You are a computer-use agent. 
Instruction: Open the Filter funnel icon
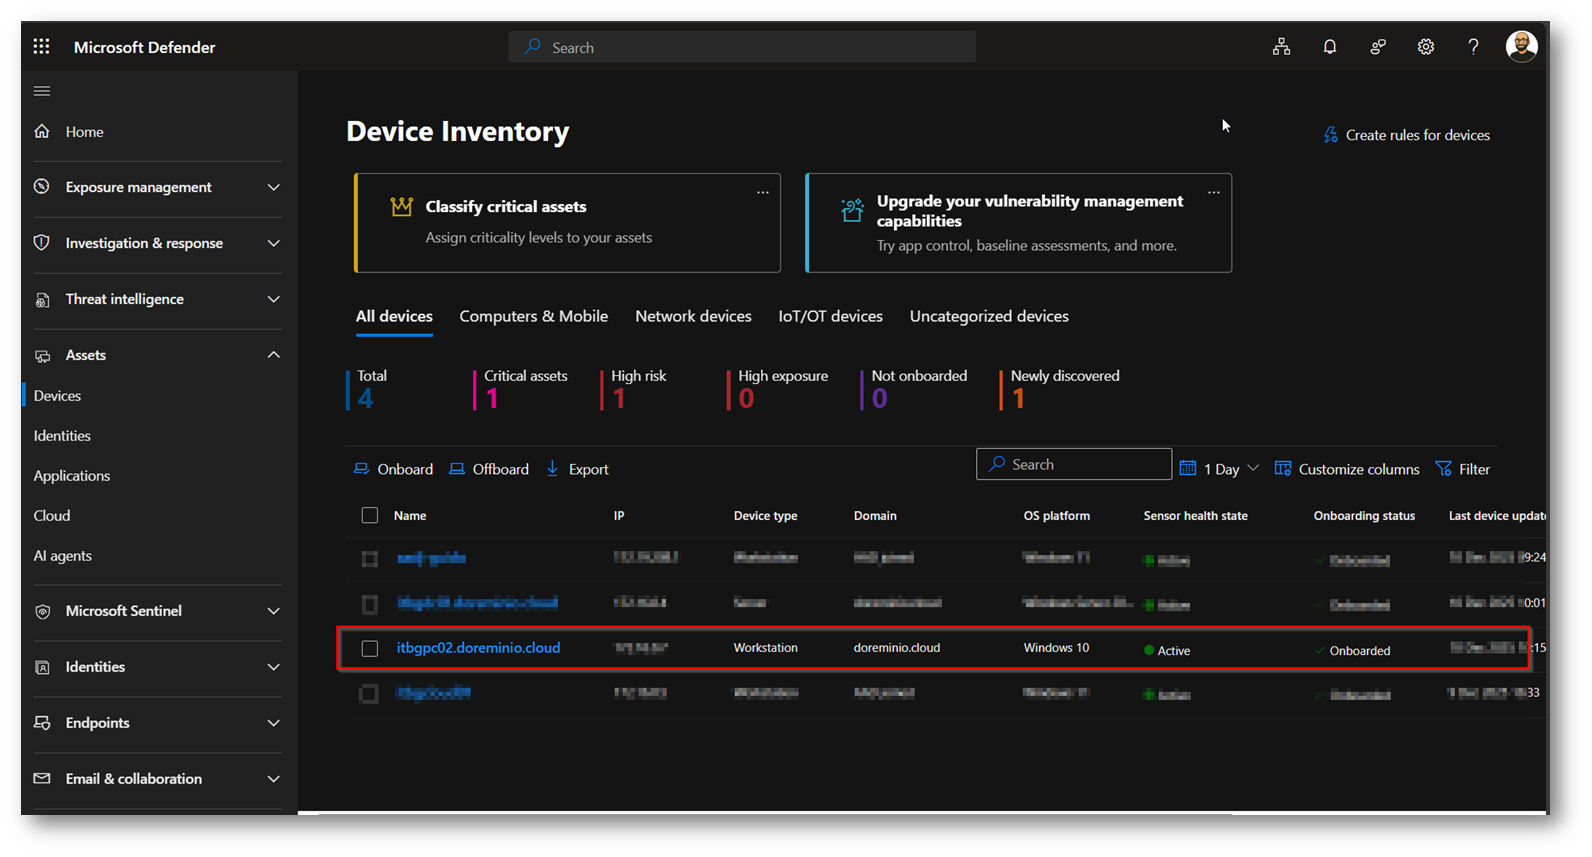tap(1443, 469)
